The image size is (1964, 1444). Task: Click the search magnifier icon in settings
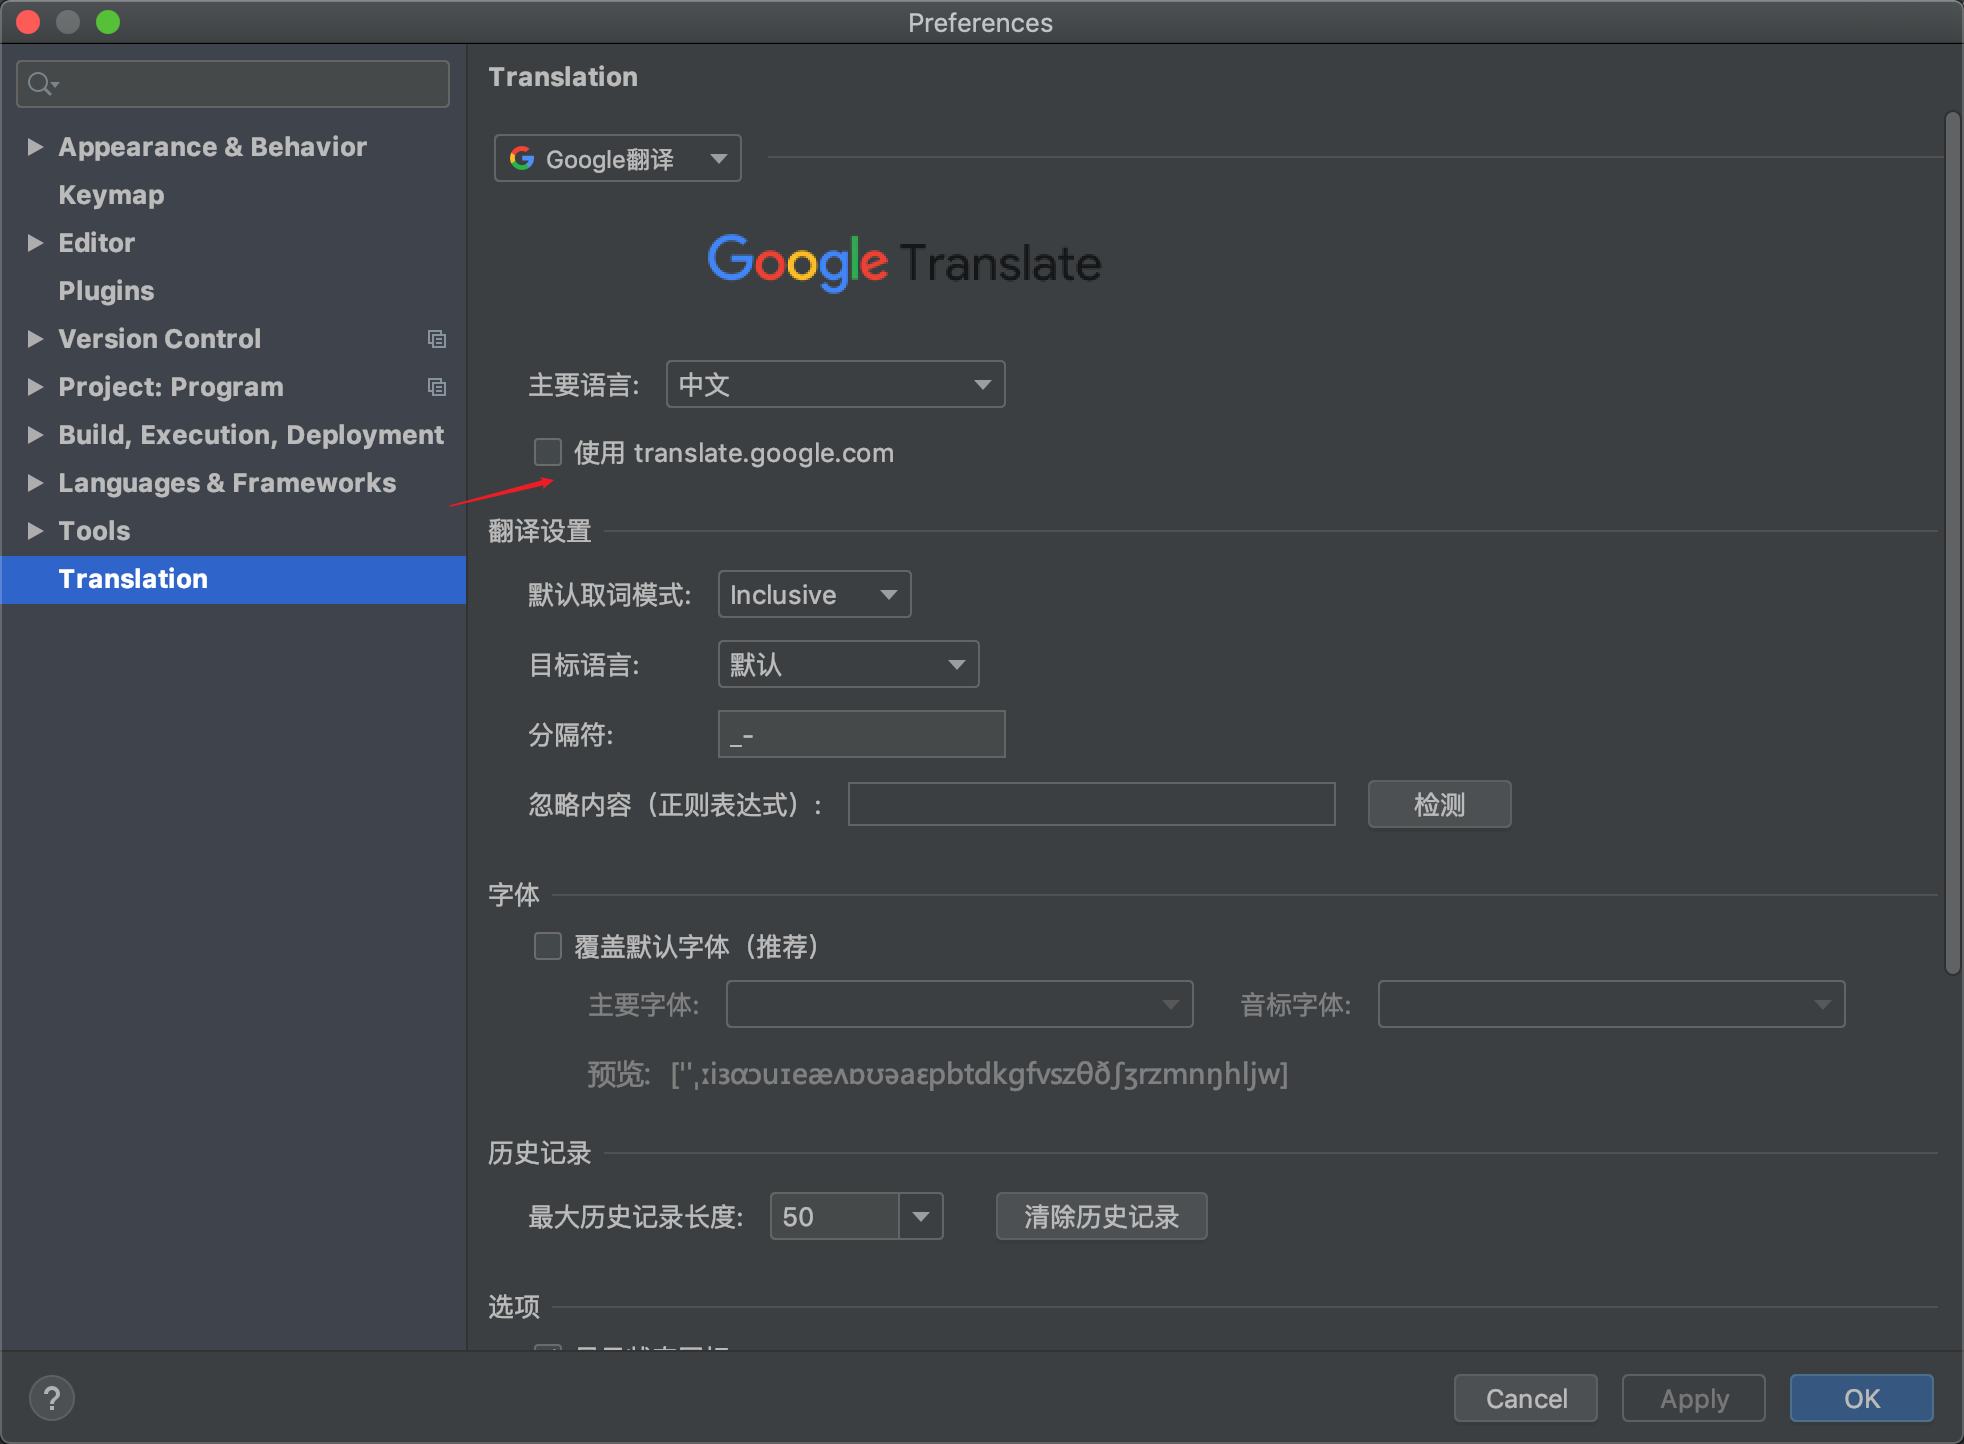click(x=41, y=84)
